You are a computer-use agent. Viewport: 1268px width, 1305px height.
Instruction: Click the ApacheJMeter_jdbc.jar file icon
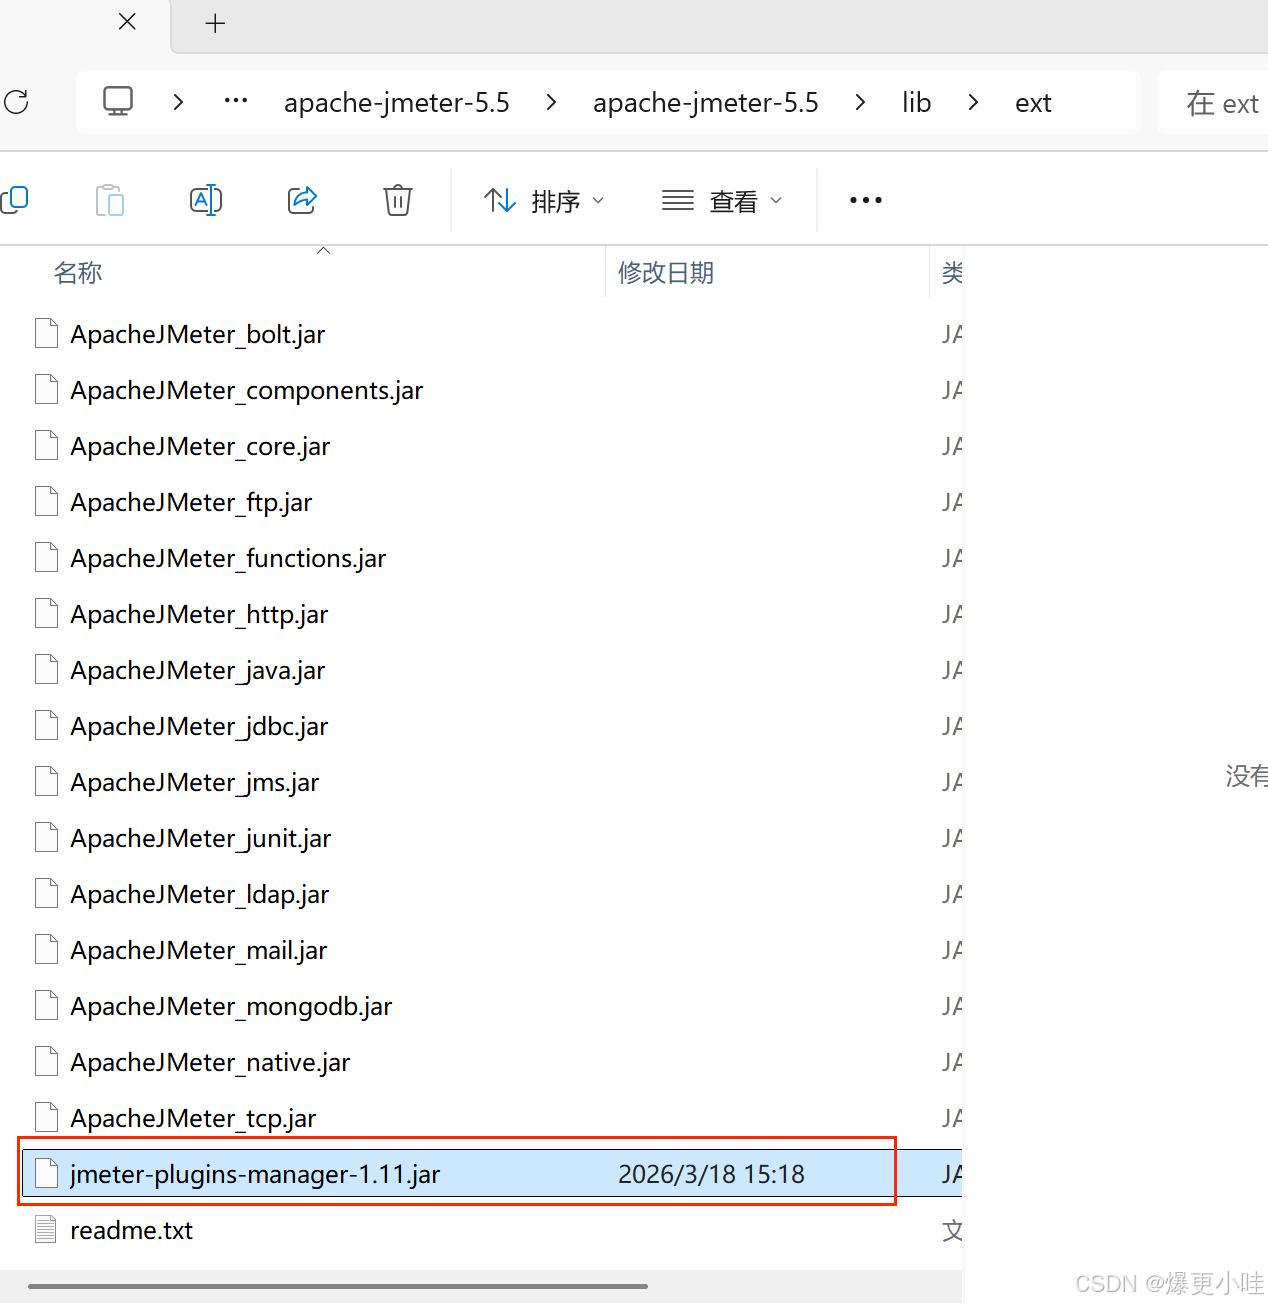point(46,726)
